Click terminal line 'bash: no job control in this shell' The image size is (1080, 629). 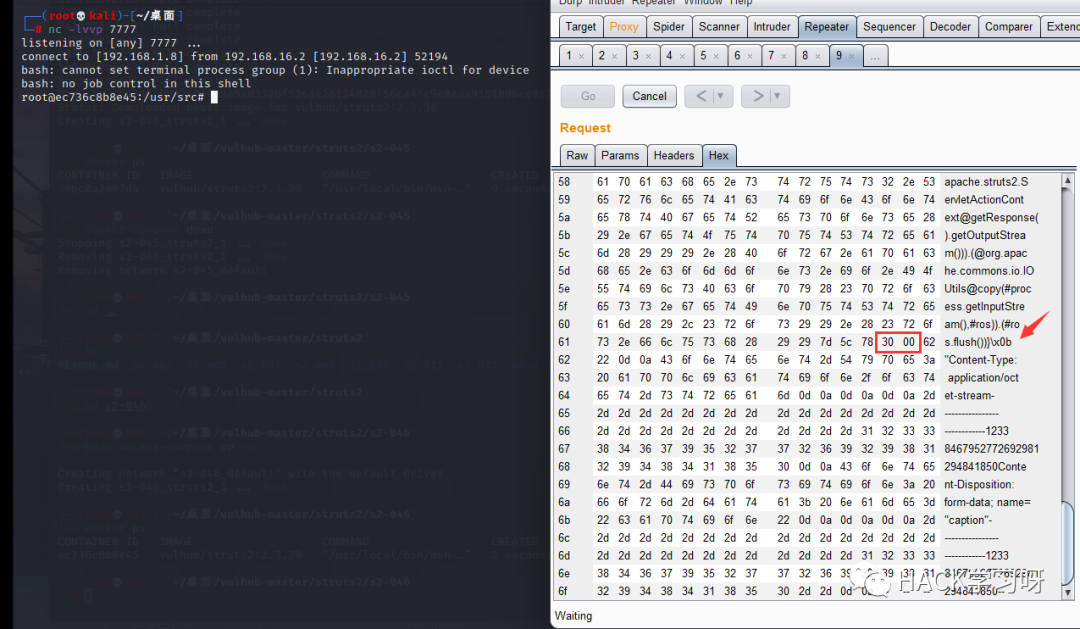[x=136, y=83]
